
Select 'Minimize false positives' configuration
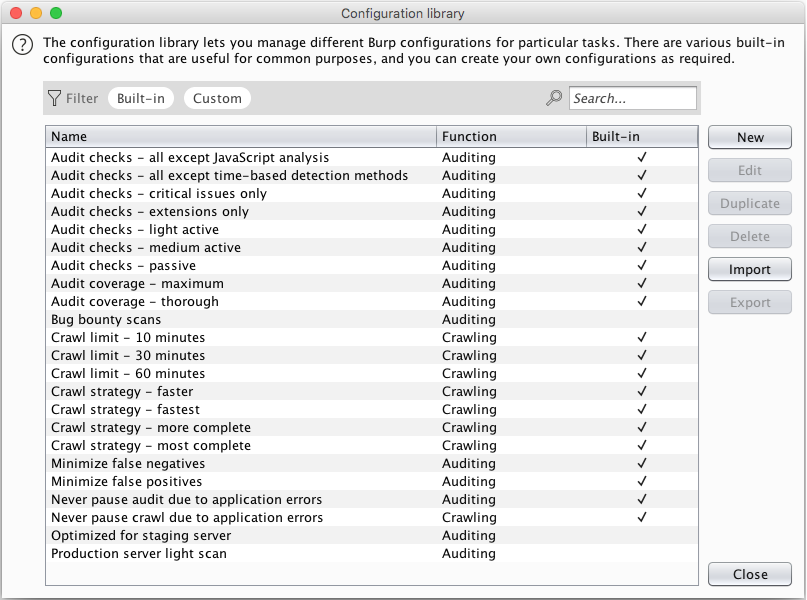(x=372, y=482)
